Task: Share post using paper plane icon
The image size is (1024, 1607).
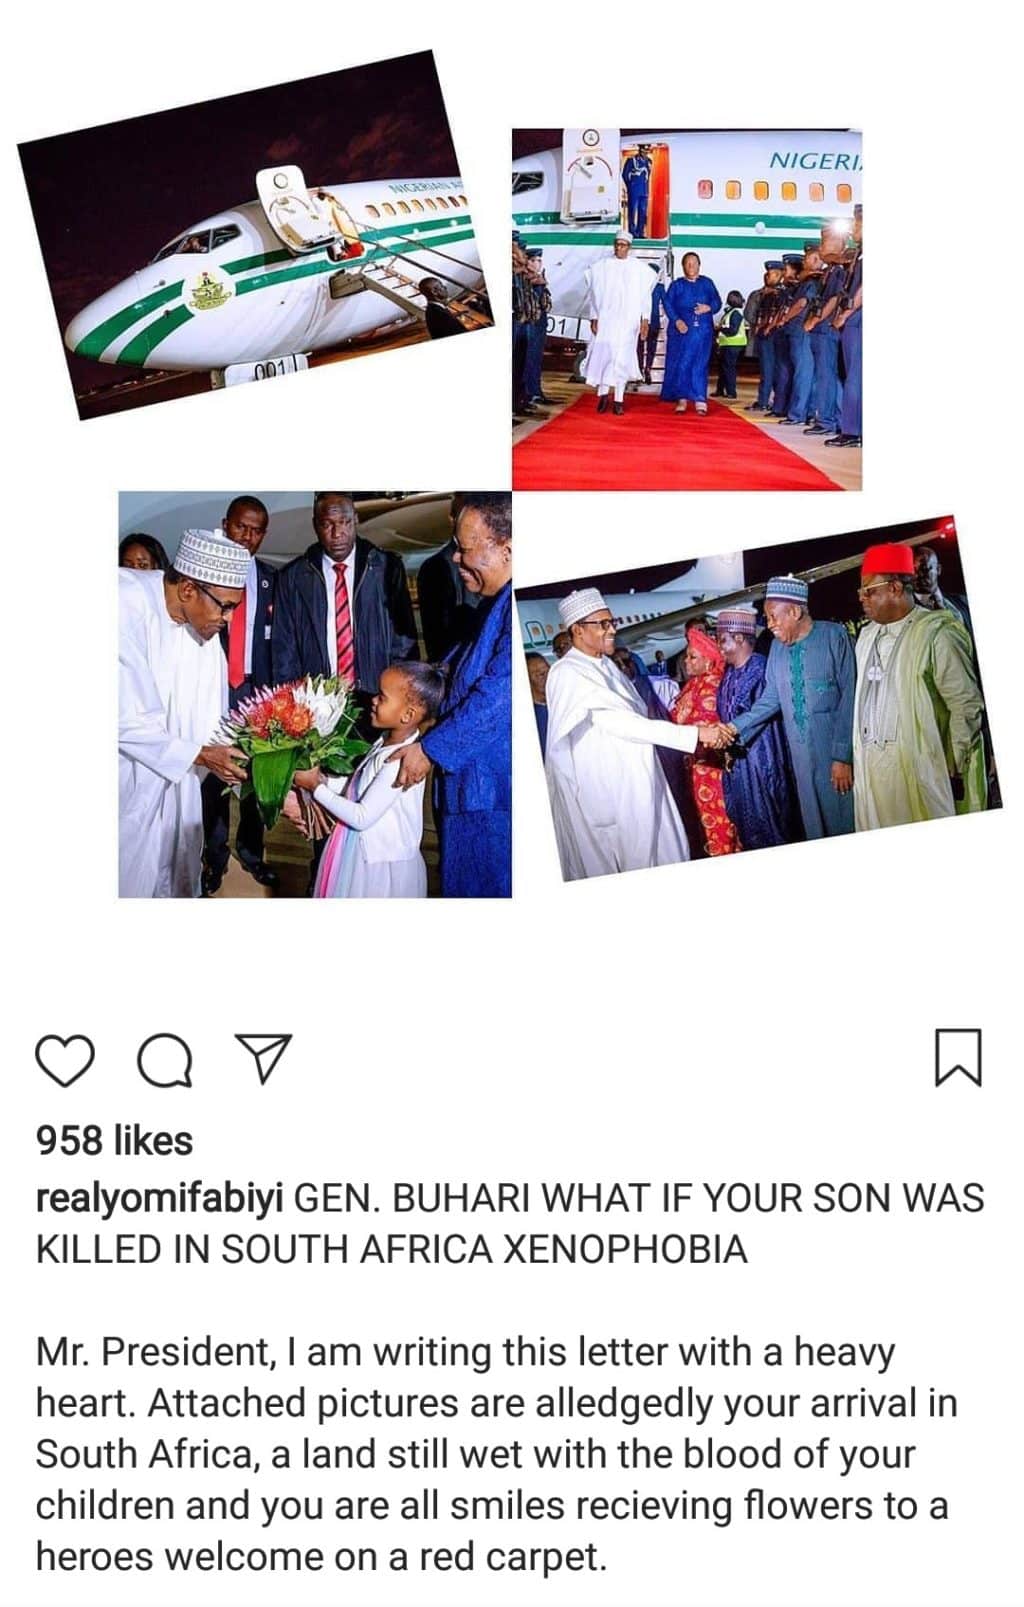Action: [262, 1058]
